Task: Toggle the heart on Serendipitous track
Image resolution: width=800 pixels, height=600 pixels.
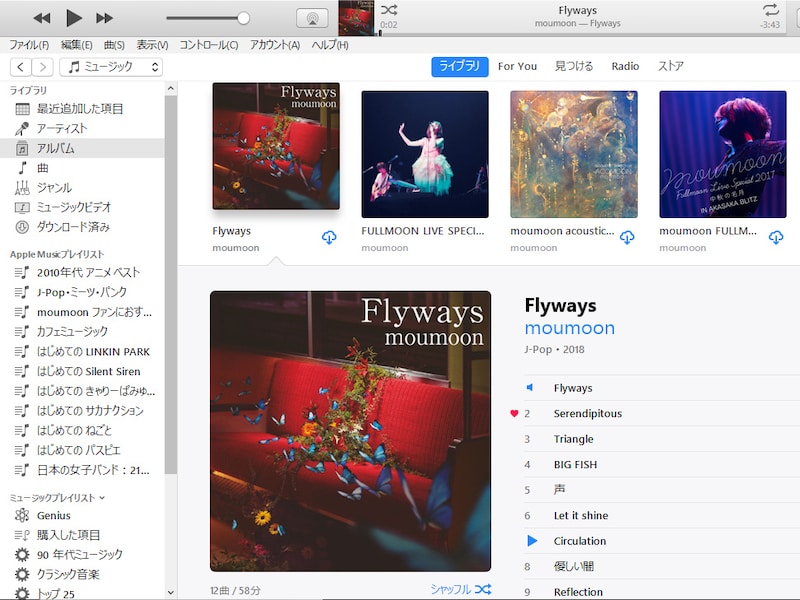Action: point(514,414)
